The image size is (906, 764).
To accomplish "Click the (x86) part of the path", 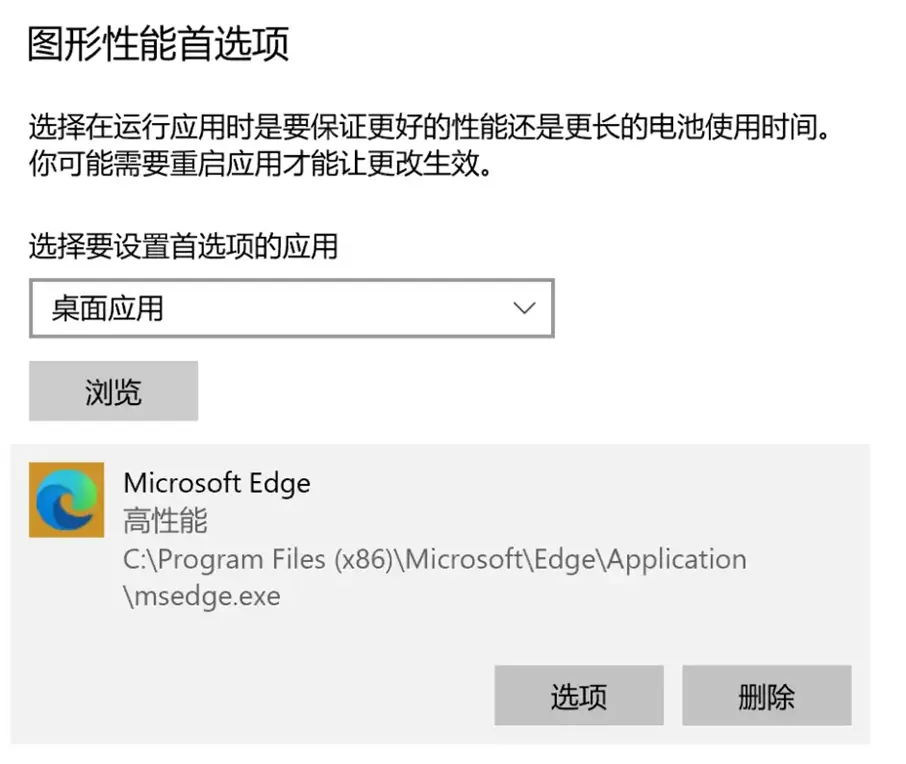I will pyautogui.click(x=358, y=558).
